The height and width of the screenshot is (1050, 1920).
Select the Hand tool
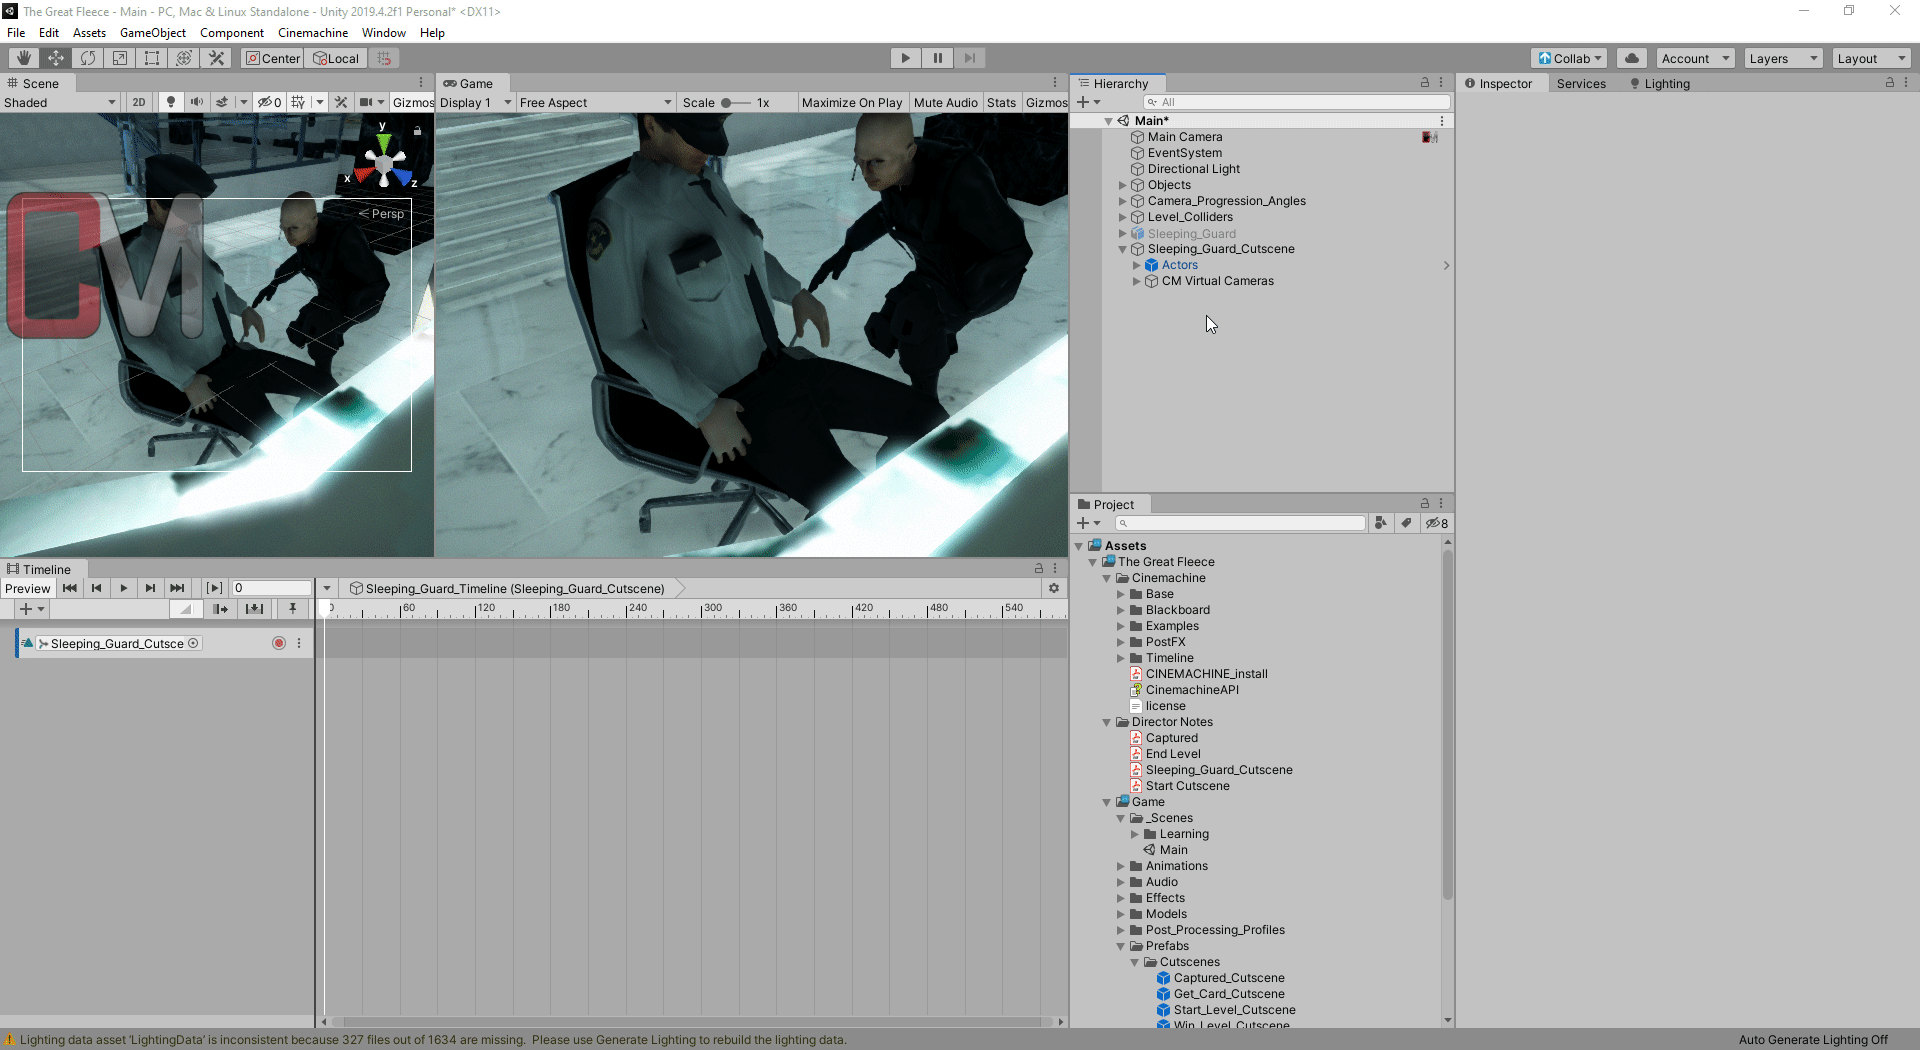tap(23, 58)
